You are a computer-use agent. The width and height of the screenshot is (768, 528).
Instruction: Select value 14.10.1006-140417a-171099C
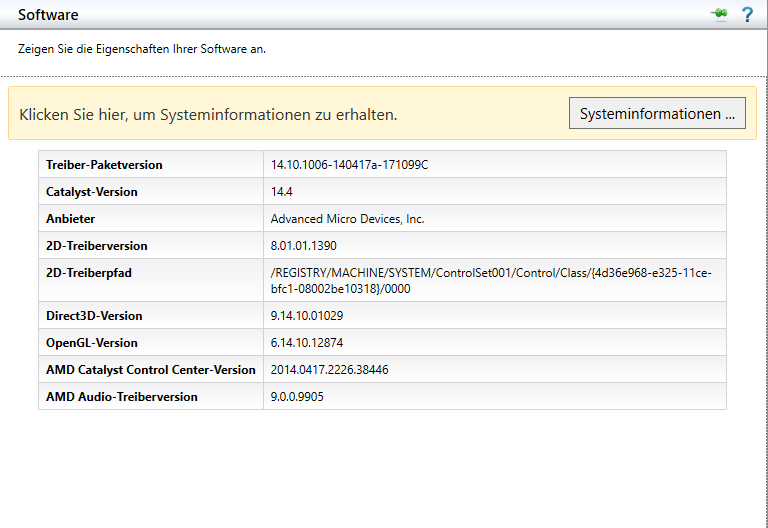349,165
